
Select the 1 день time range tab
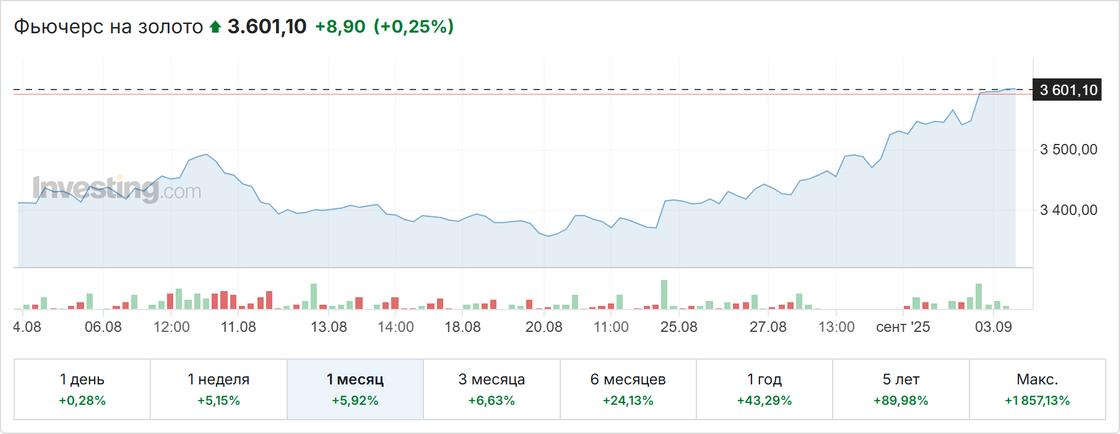pyautogui.click(x=82, y=389)
